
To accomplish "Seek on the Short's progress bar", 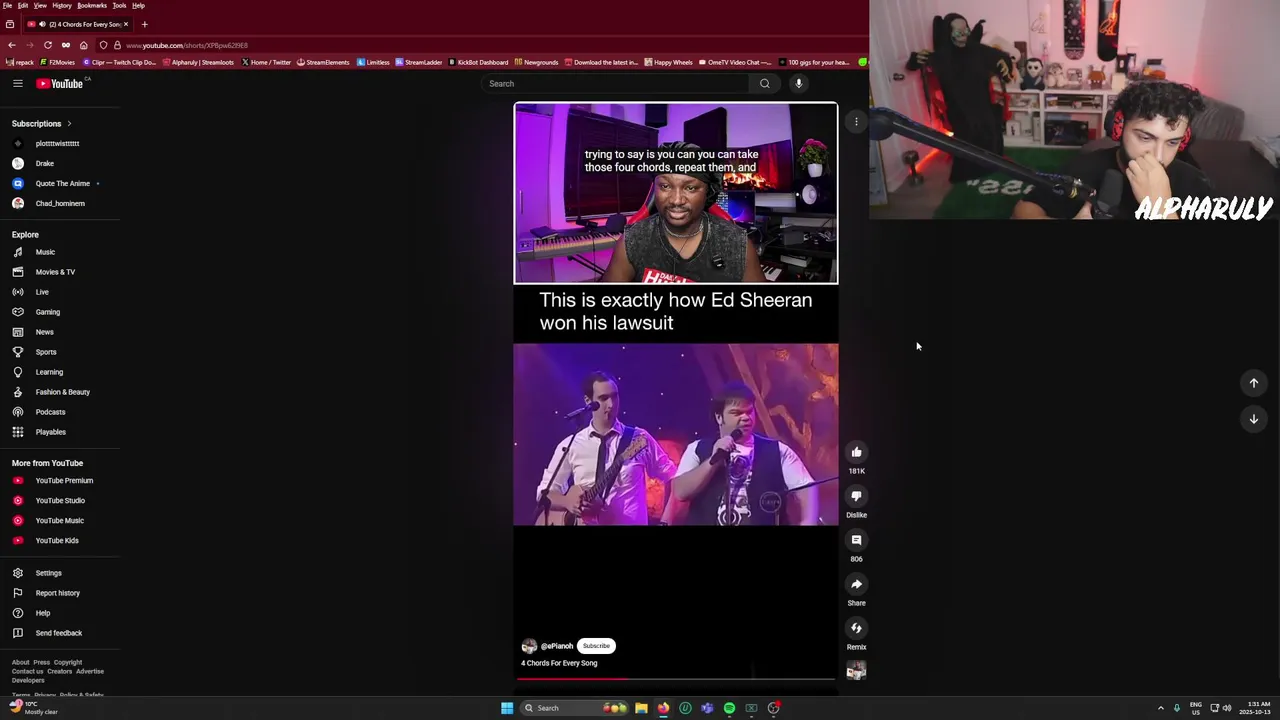I will [x=676, y=679].
